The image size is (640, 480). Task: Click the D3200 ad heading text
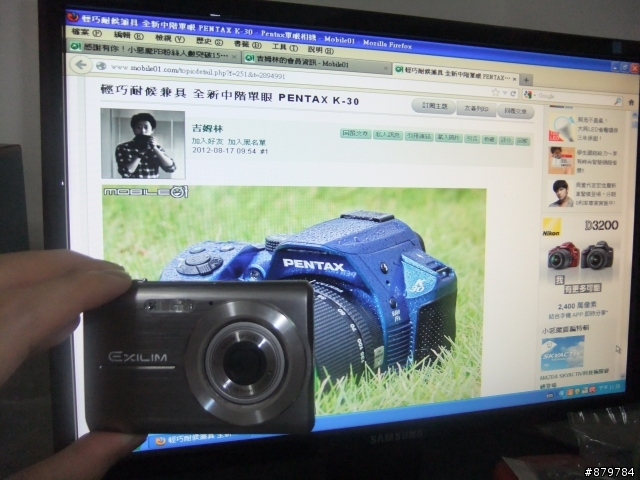click(x=602, y=225)
